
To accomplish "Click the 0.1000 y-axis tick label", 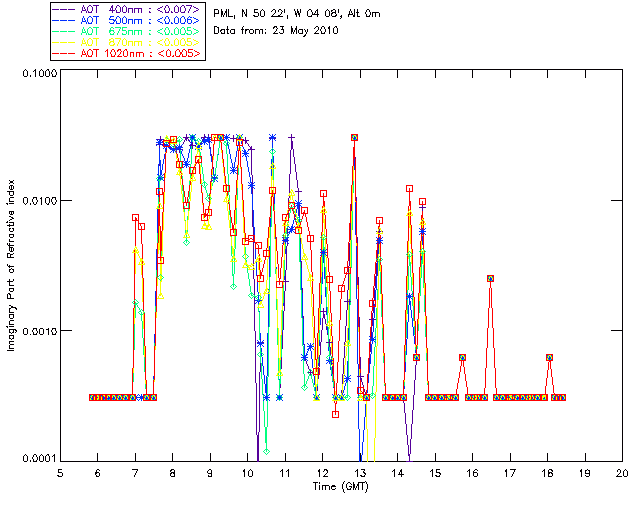I will (38, 75).
